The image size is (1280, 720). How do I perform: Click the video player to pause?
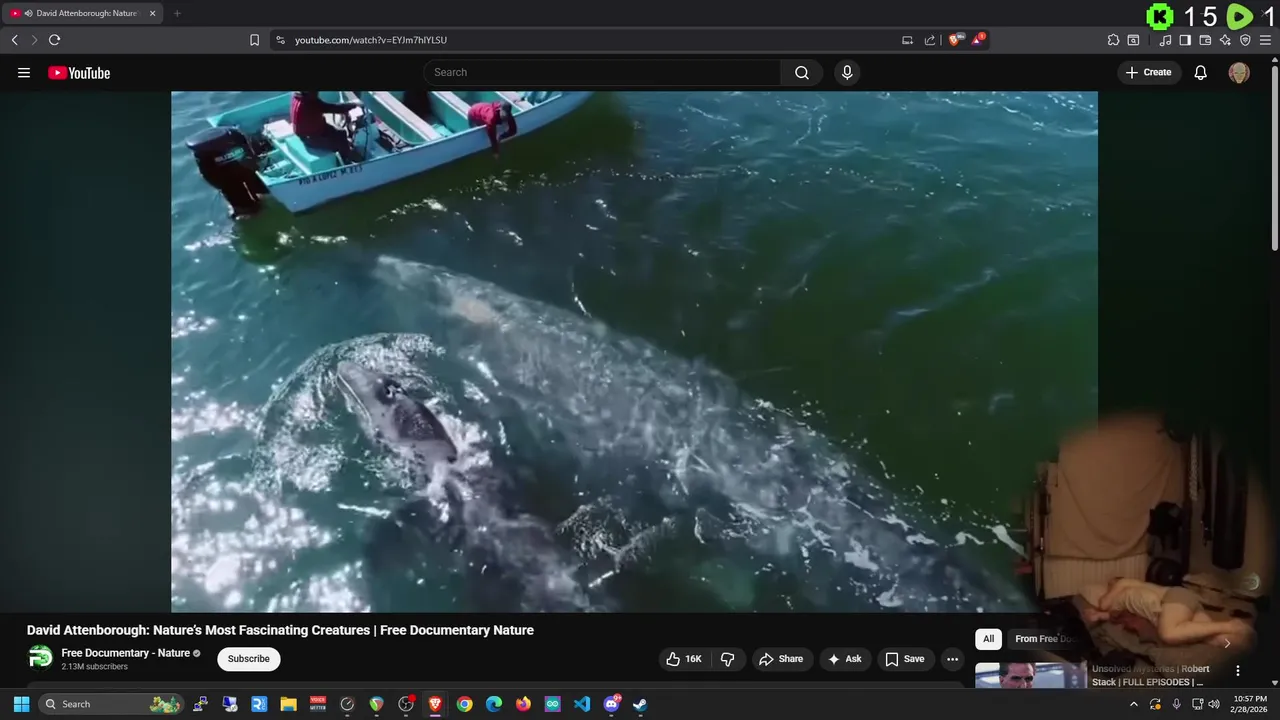tap(634, 351)
